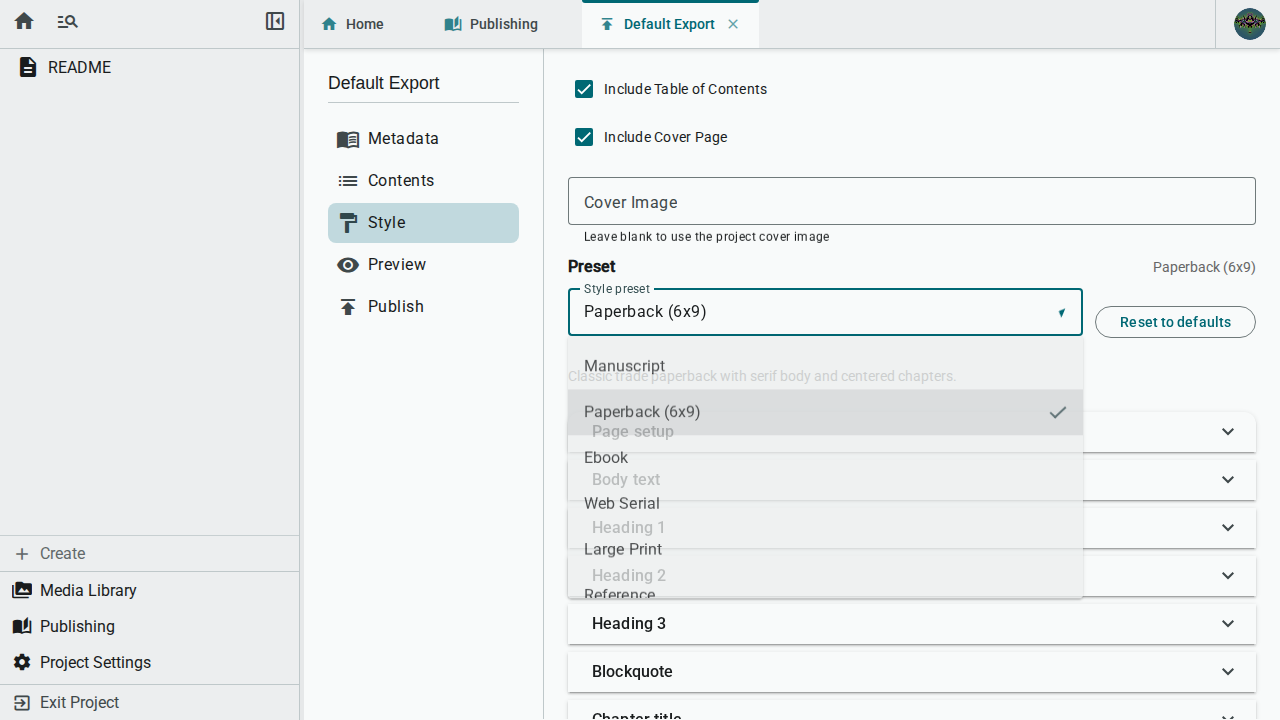Click the Home tab house icon
The height and width of the screenshot is (720, 1280).
[x=329, y=24]
